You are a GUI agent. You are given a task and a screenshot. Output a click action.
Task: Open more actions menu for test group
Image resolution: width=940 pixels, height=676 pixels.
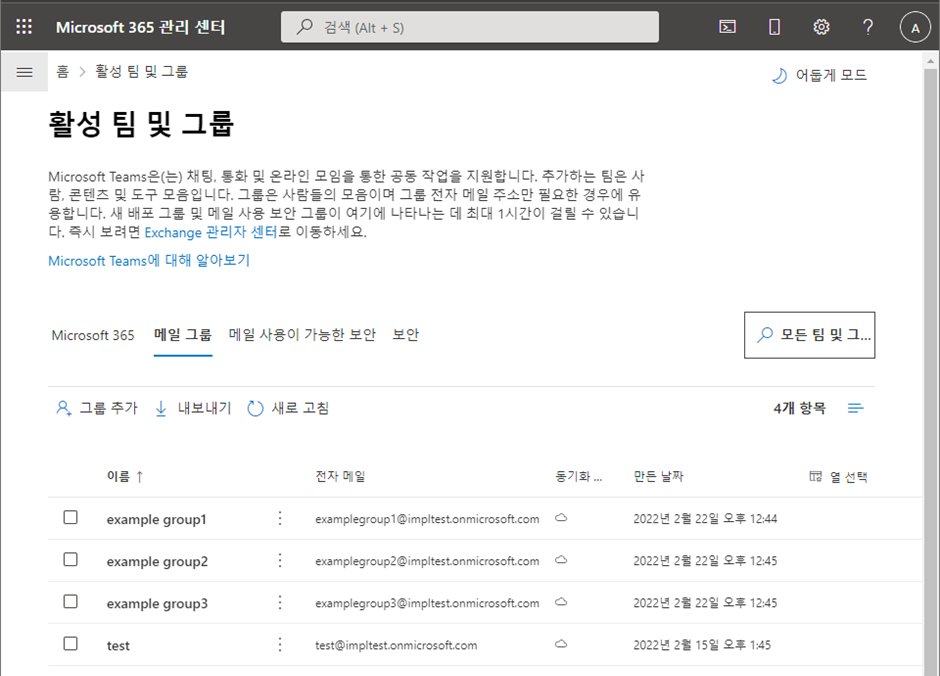pos(280,644)
